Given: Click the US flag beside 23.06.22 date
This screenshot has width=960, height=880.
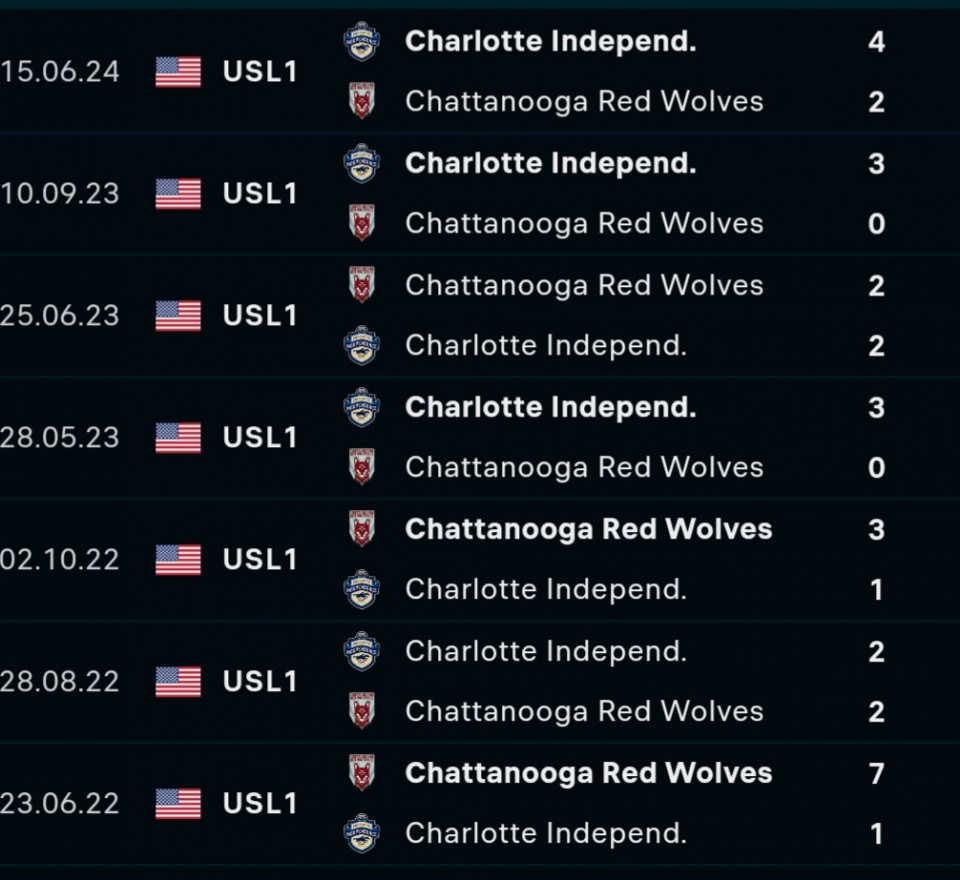Looking at the screenshot, I should point(178,803).
